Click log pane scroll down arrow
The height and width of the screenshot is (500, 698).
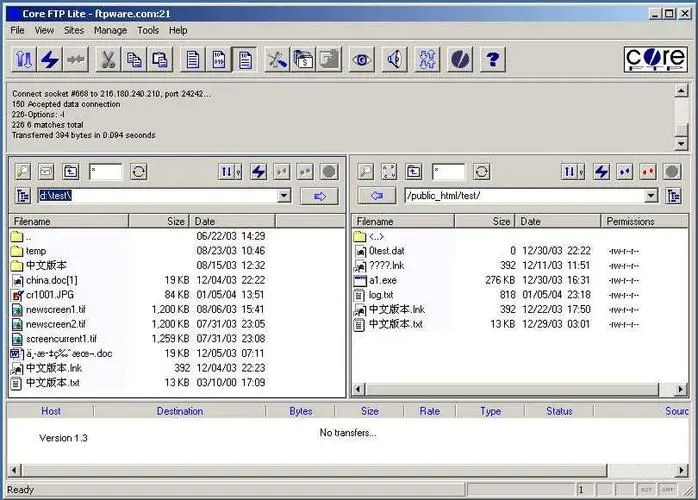681,143
